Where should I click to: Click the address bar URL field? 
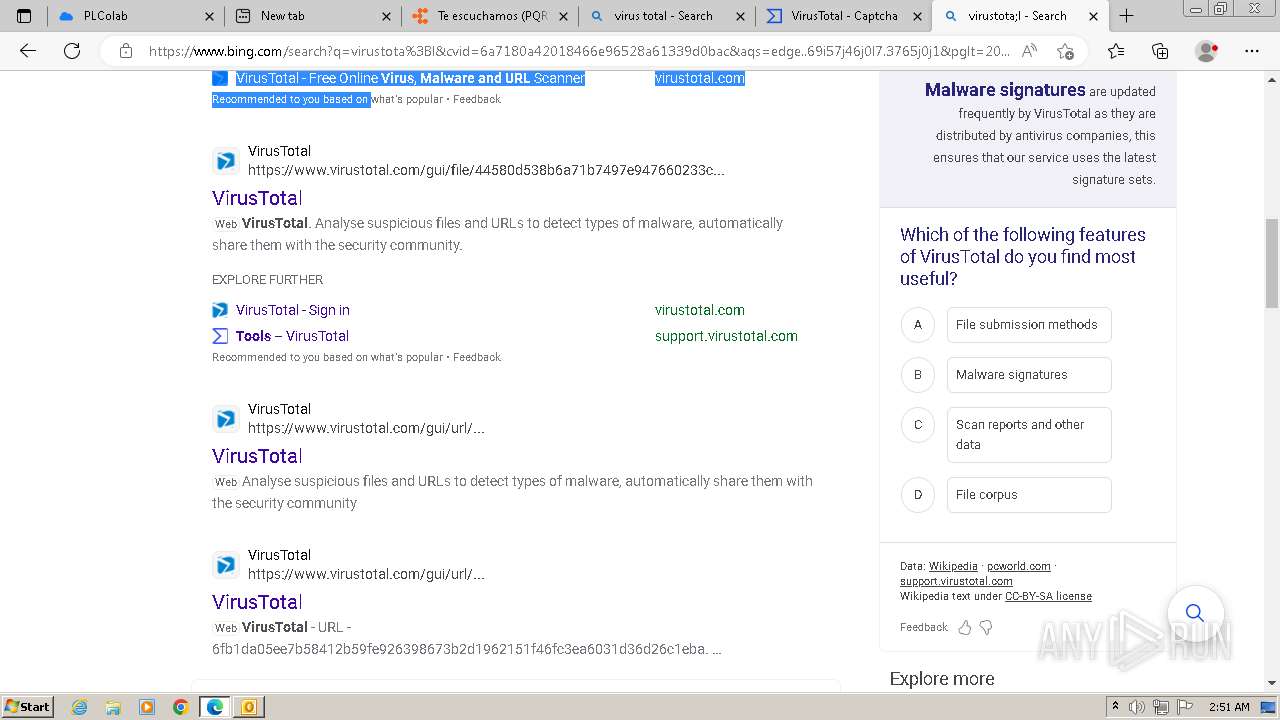(x=578, y=51)
